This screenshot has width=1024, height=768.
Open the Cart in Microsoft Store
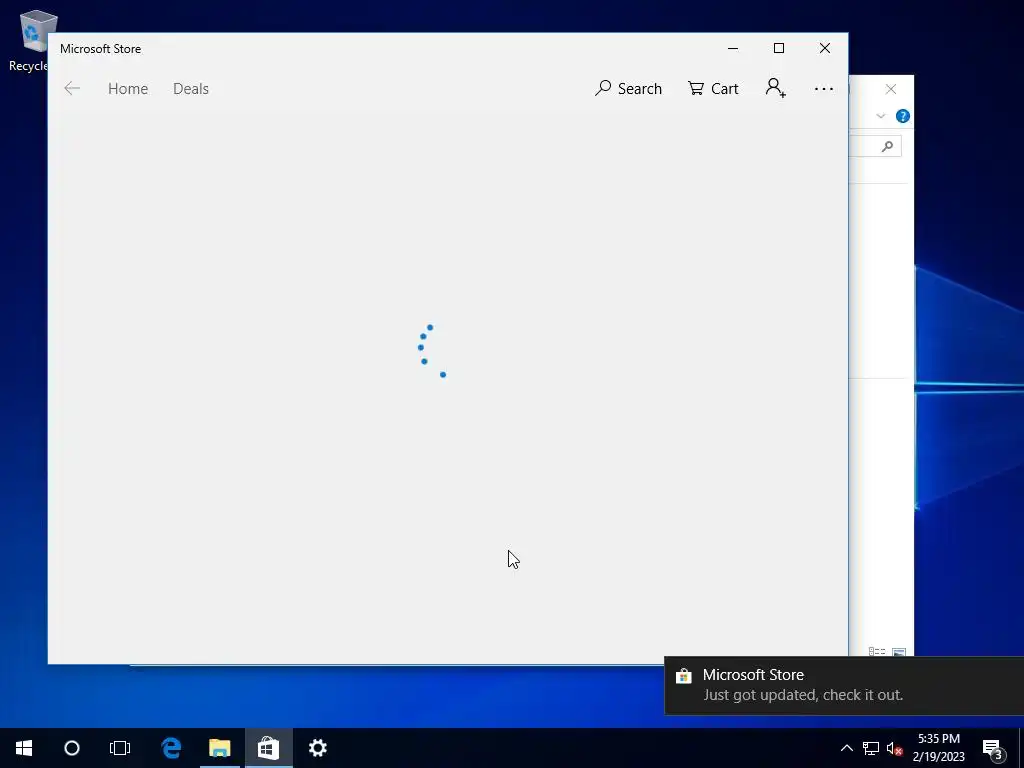pyautogui.click(x=713, y=89)
